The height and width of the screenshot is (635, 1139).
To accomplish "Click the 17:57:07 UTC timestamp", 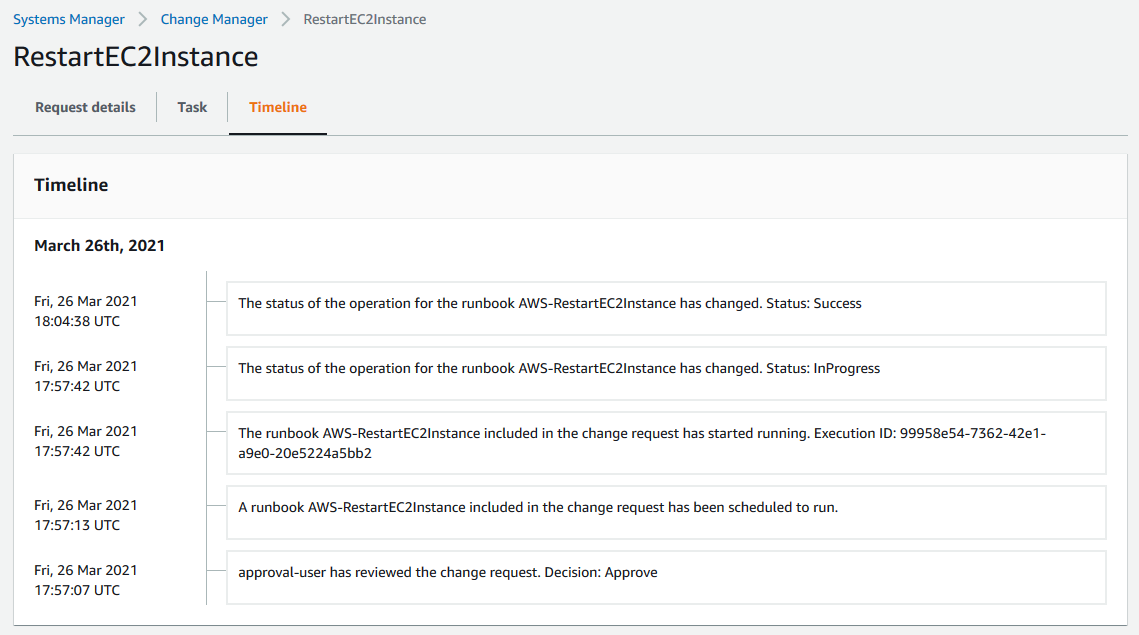I will tap(77, 590).
